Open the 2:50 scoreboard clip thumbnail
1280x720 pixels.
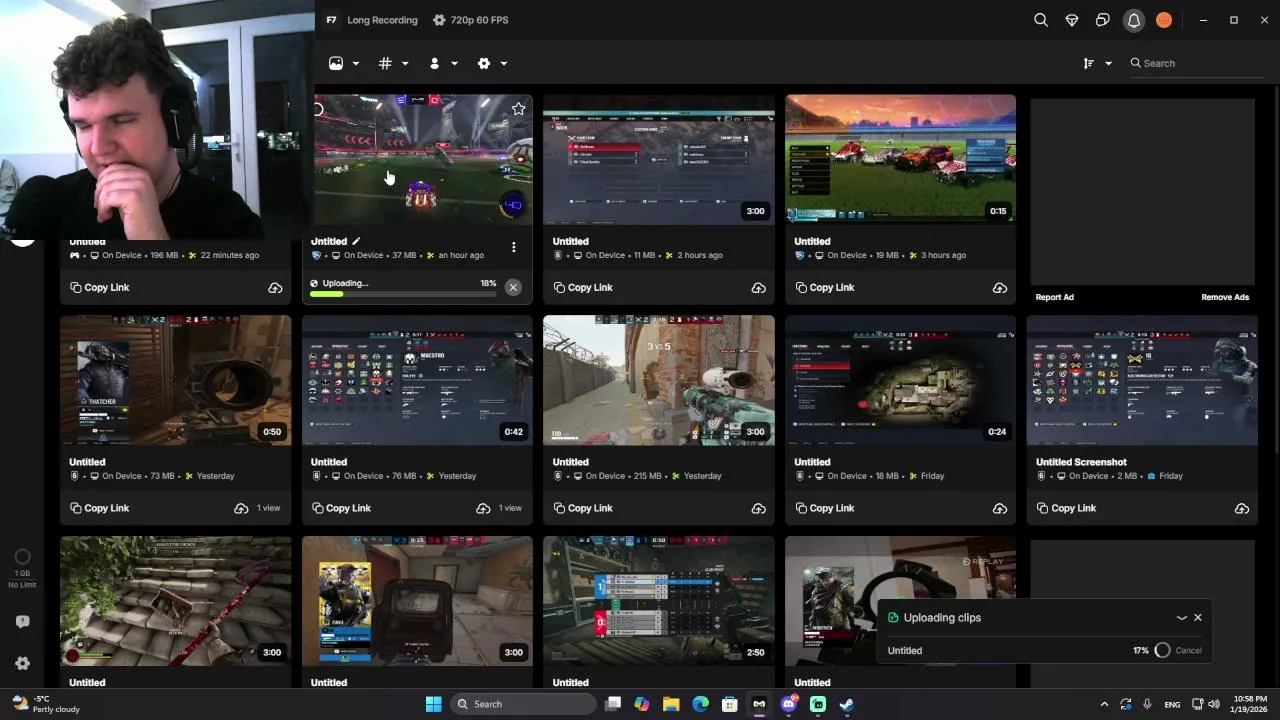[659, 601]
